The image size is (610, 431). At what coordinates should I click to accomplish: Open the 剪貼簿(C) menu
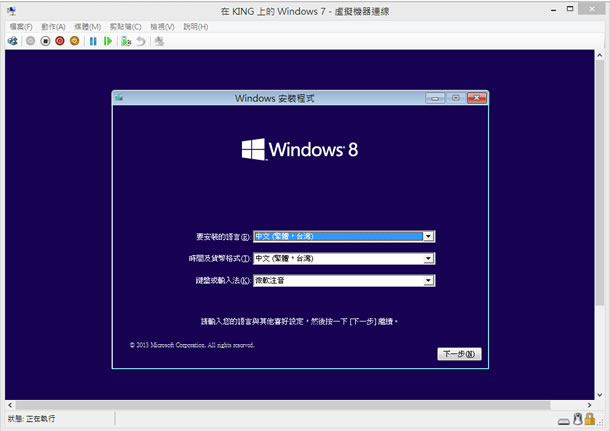[125, 26]
